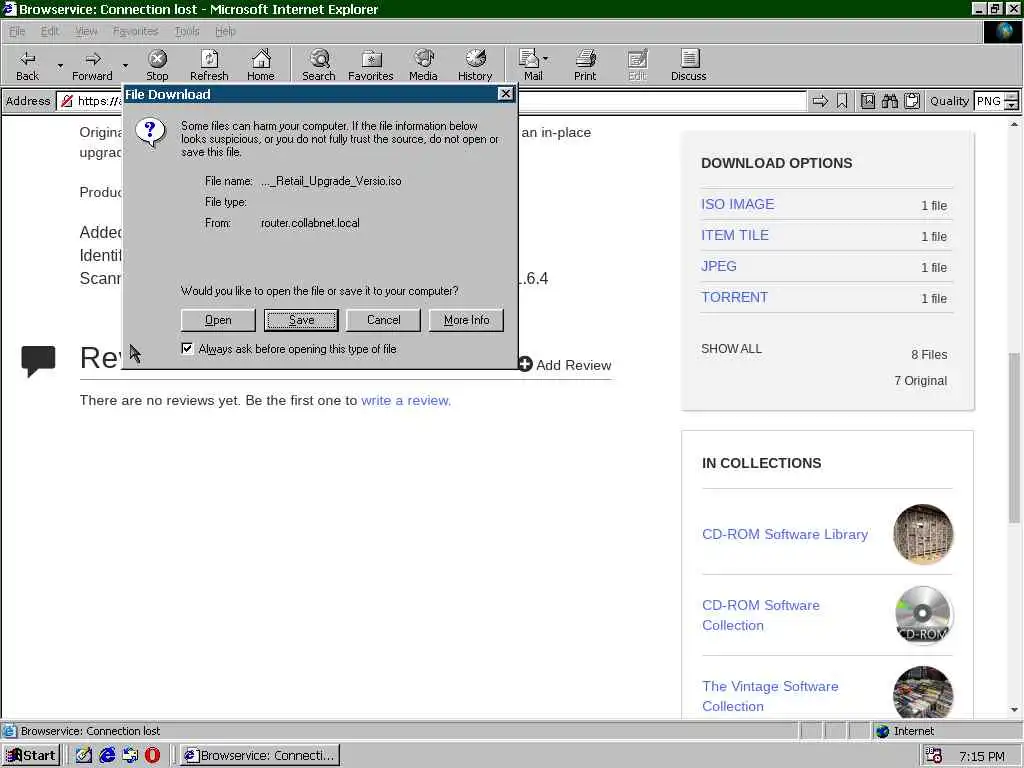Click the system tray scheduler icon

[934, 756]
